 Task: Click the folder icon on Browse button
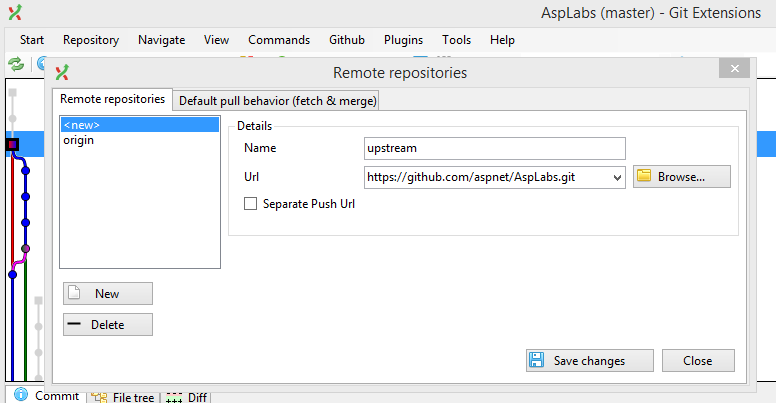point(644,176)
